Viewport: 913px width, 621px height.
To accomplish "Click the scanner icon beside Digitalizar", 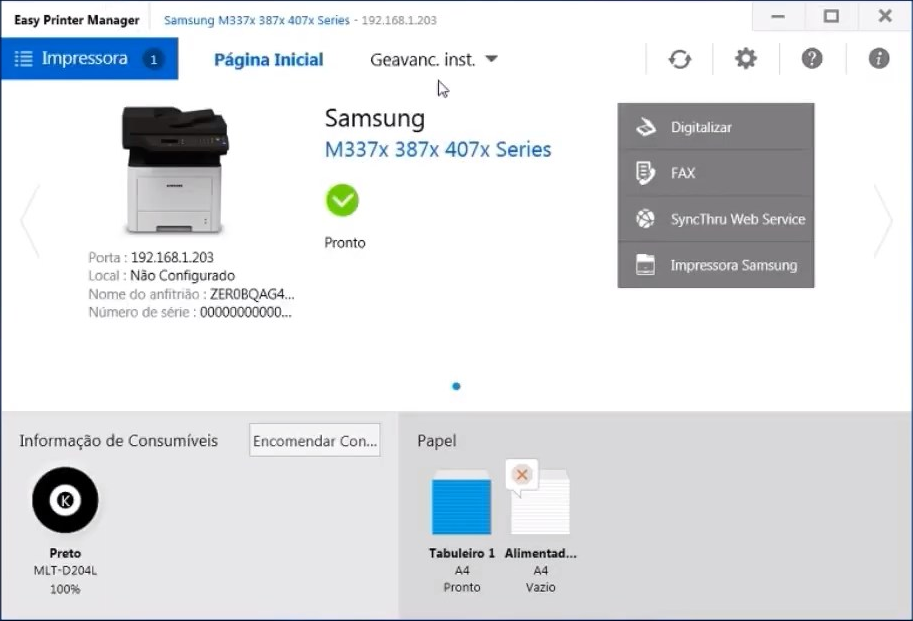I will click(x=645, y=127).
